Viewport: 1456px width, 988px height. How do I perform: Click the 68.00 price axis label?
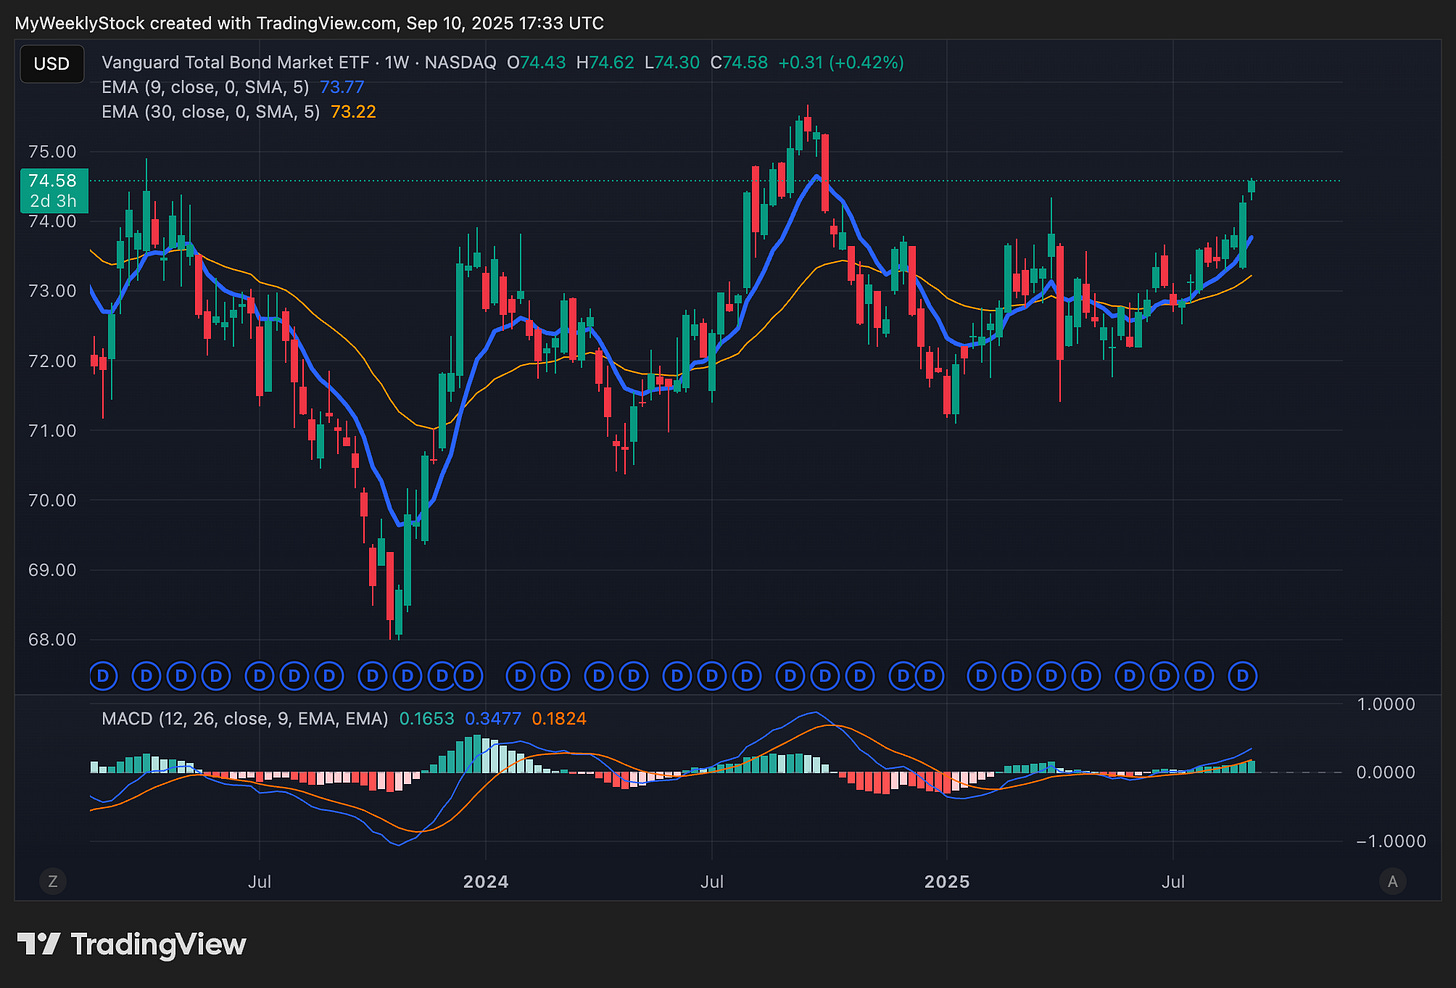[x=52, y=640]
